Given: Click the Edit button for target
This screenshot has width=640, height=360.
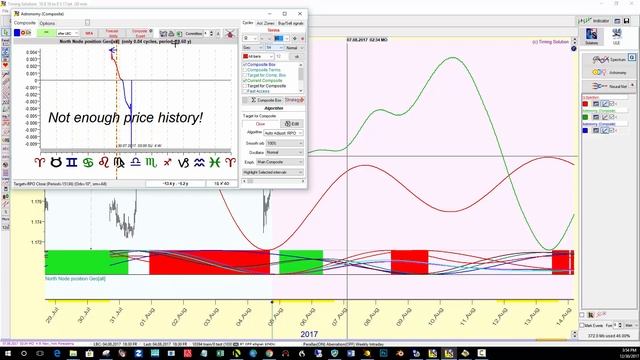Looking at the screenshot, I should point(292,124).
